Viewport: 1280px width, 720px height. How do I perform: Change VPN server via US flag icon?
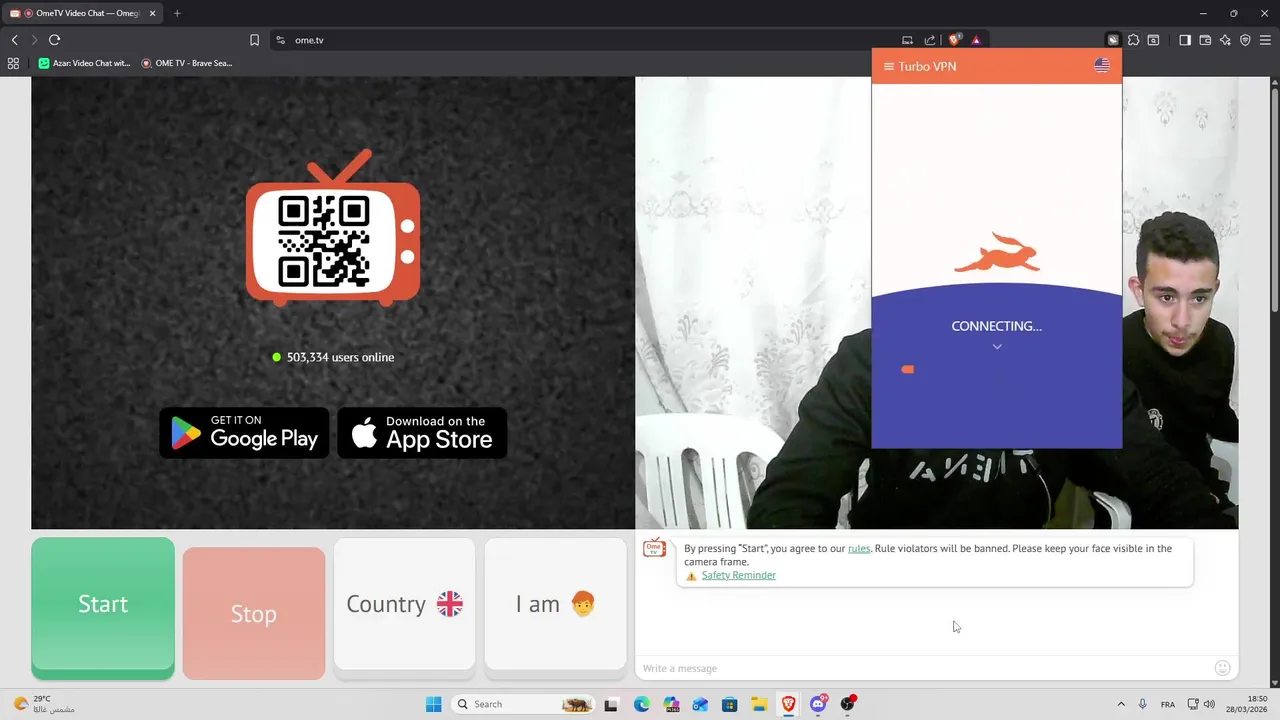pyautogui.click(x=1102, y=66)
